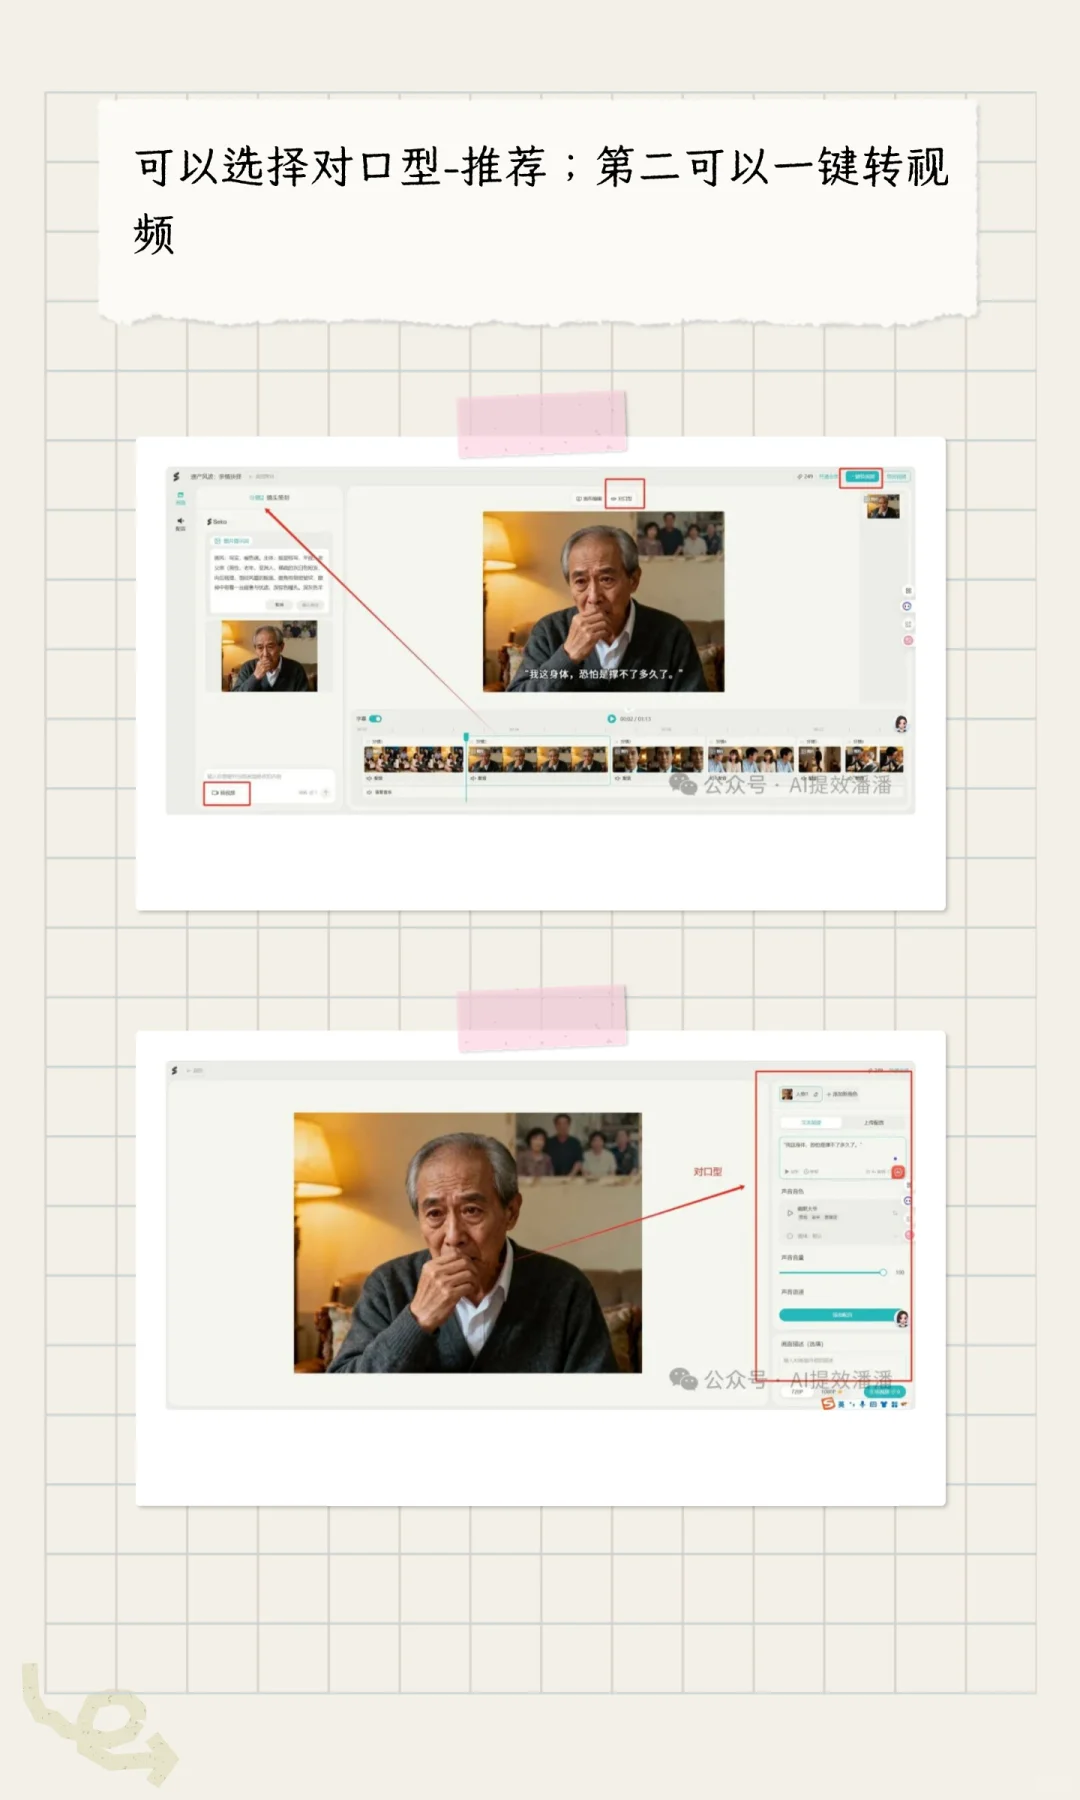Click the red square floating icon
This screenshot has width=1080, height=1800.
[898, 1172]
